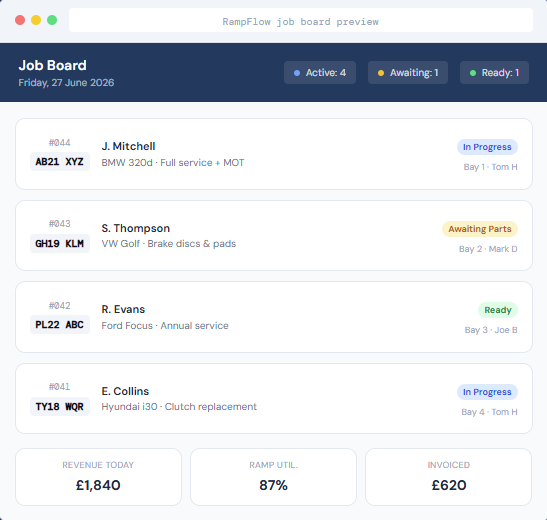
Task: Click the RampFlow job board preview title bar
Action: point(301,20)
